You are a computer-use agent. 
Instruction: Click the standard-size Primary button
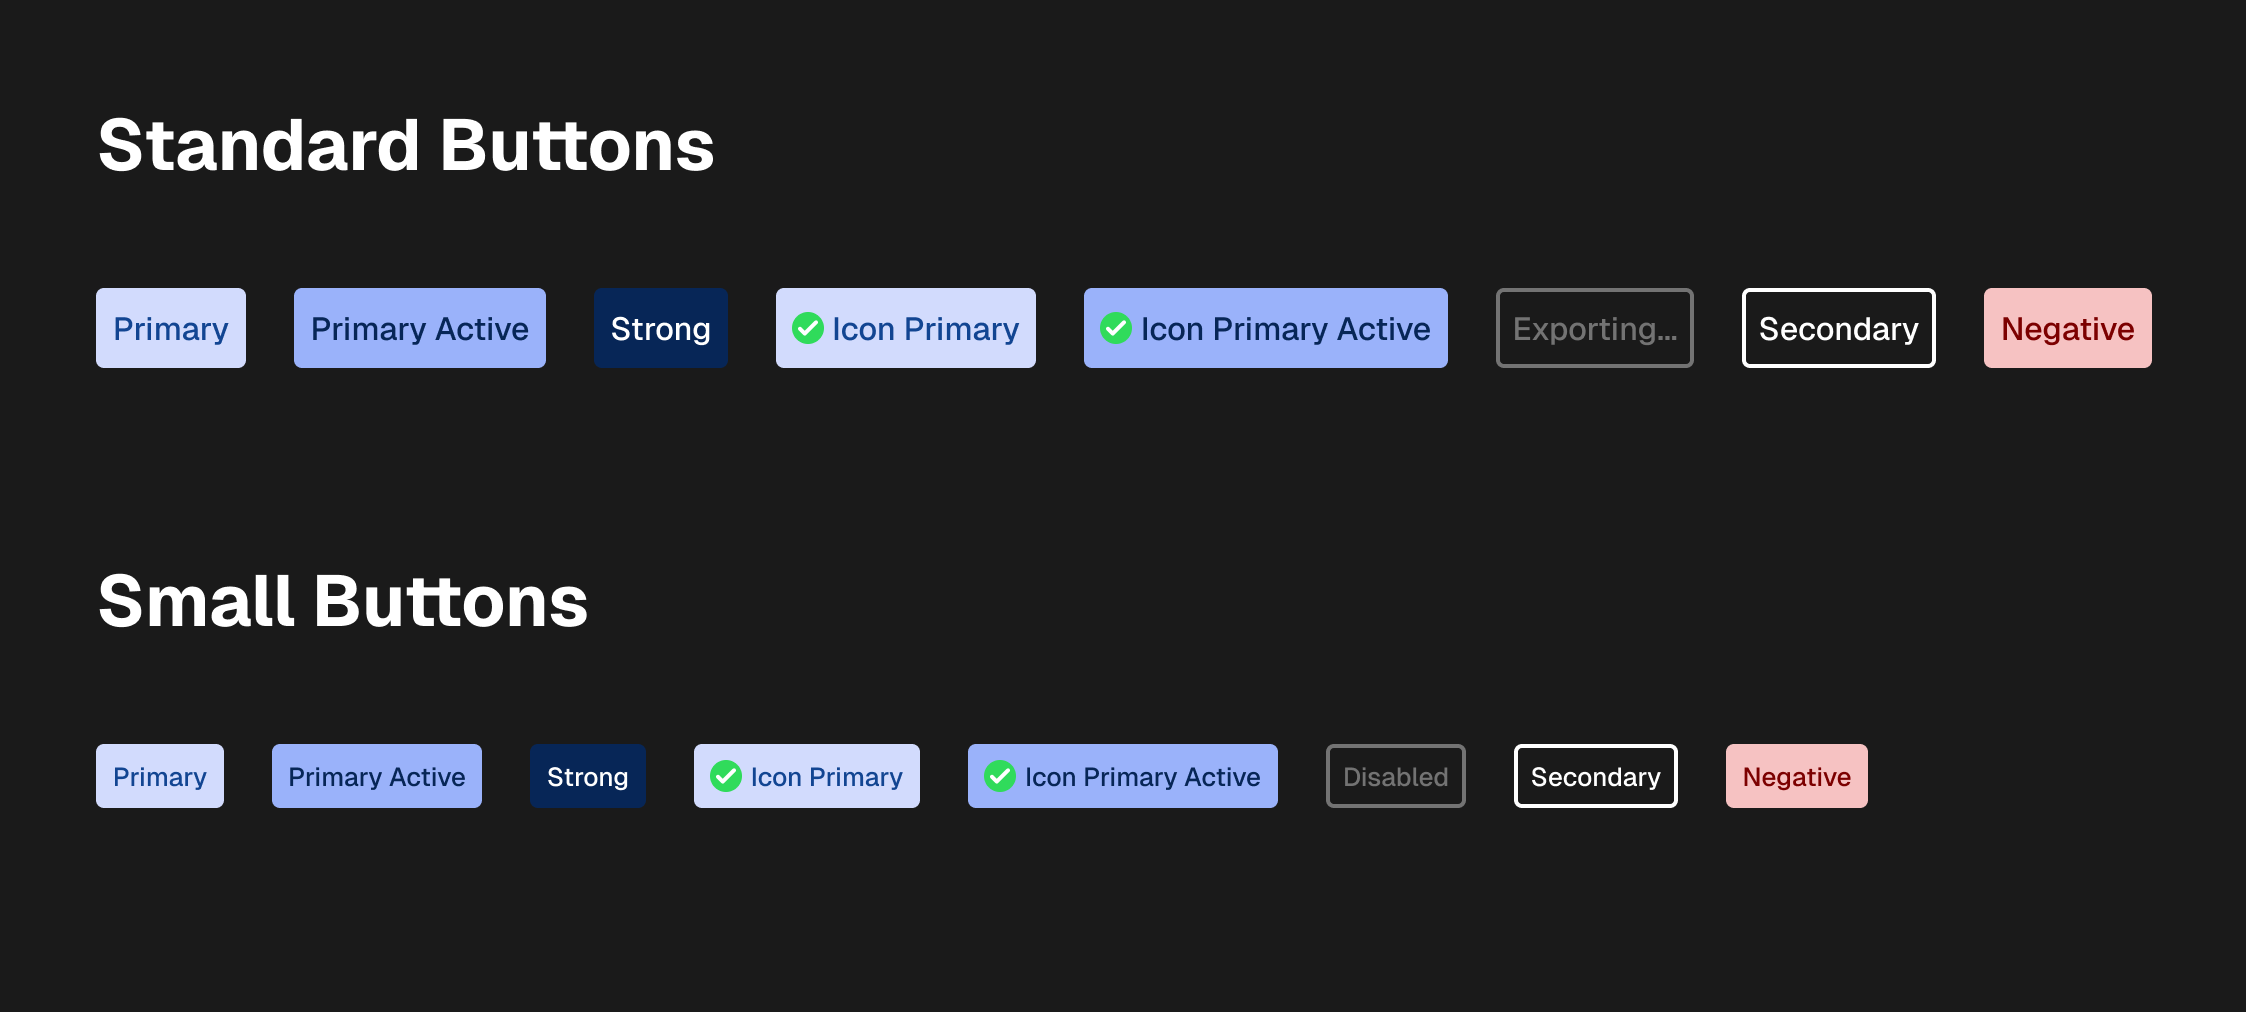[x=171, y=328]
